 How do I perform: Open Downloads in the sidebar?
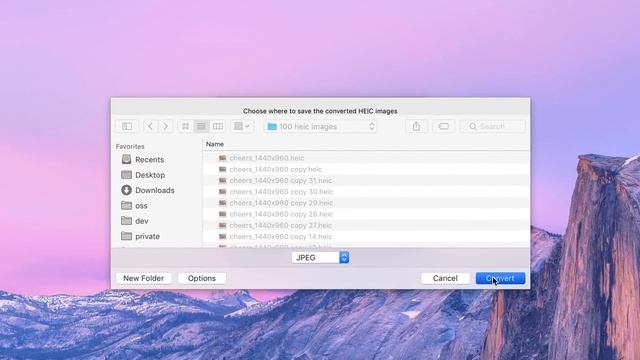point(155,190)
